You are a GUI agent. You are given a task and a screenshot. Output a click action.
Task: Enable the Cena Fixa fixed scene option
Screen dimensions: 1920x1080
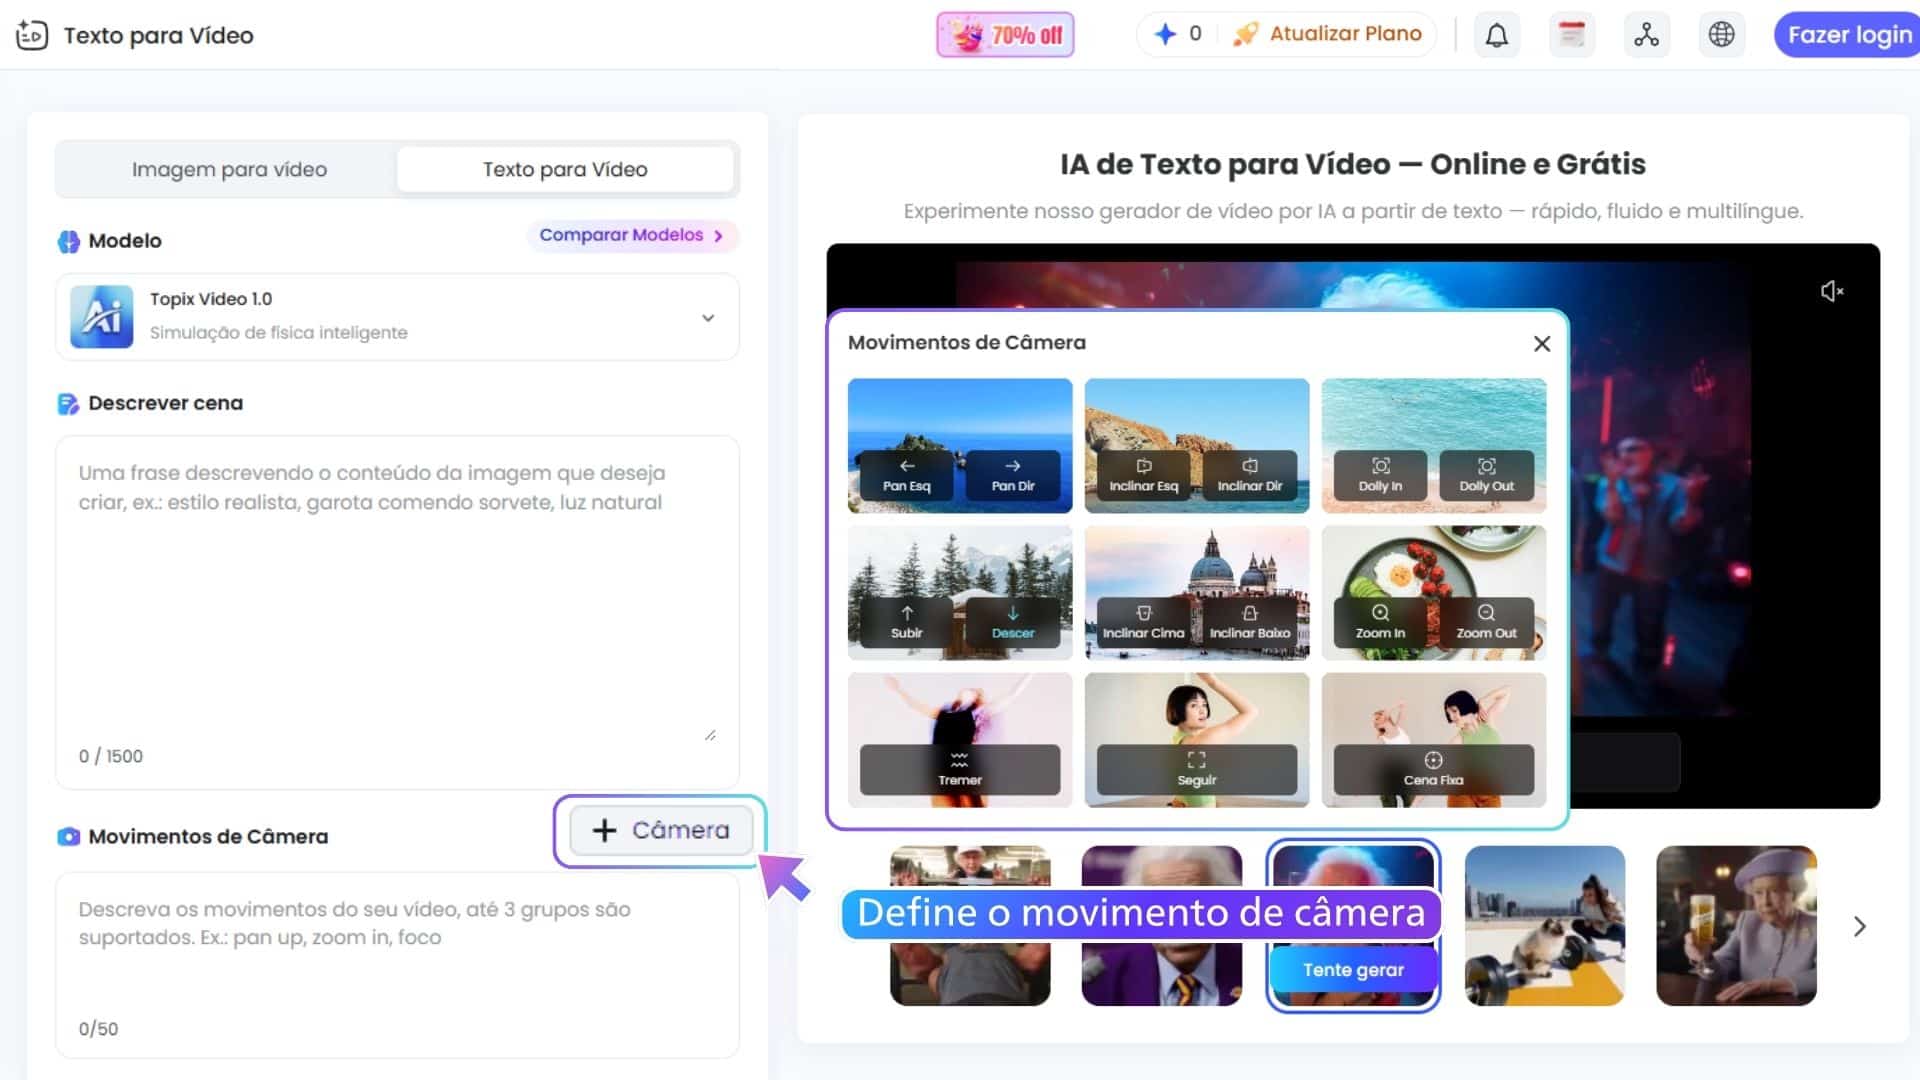[1433, 772]
